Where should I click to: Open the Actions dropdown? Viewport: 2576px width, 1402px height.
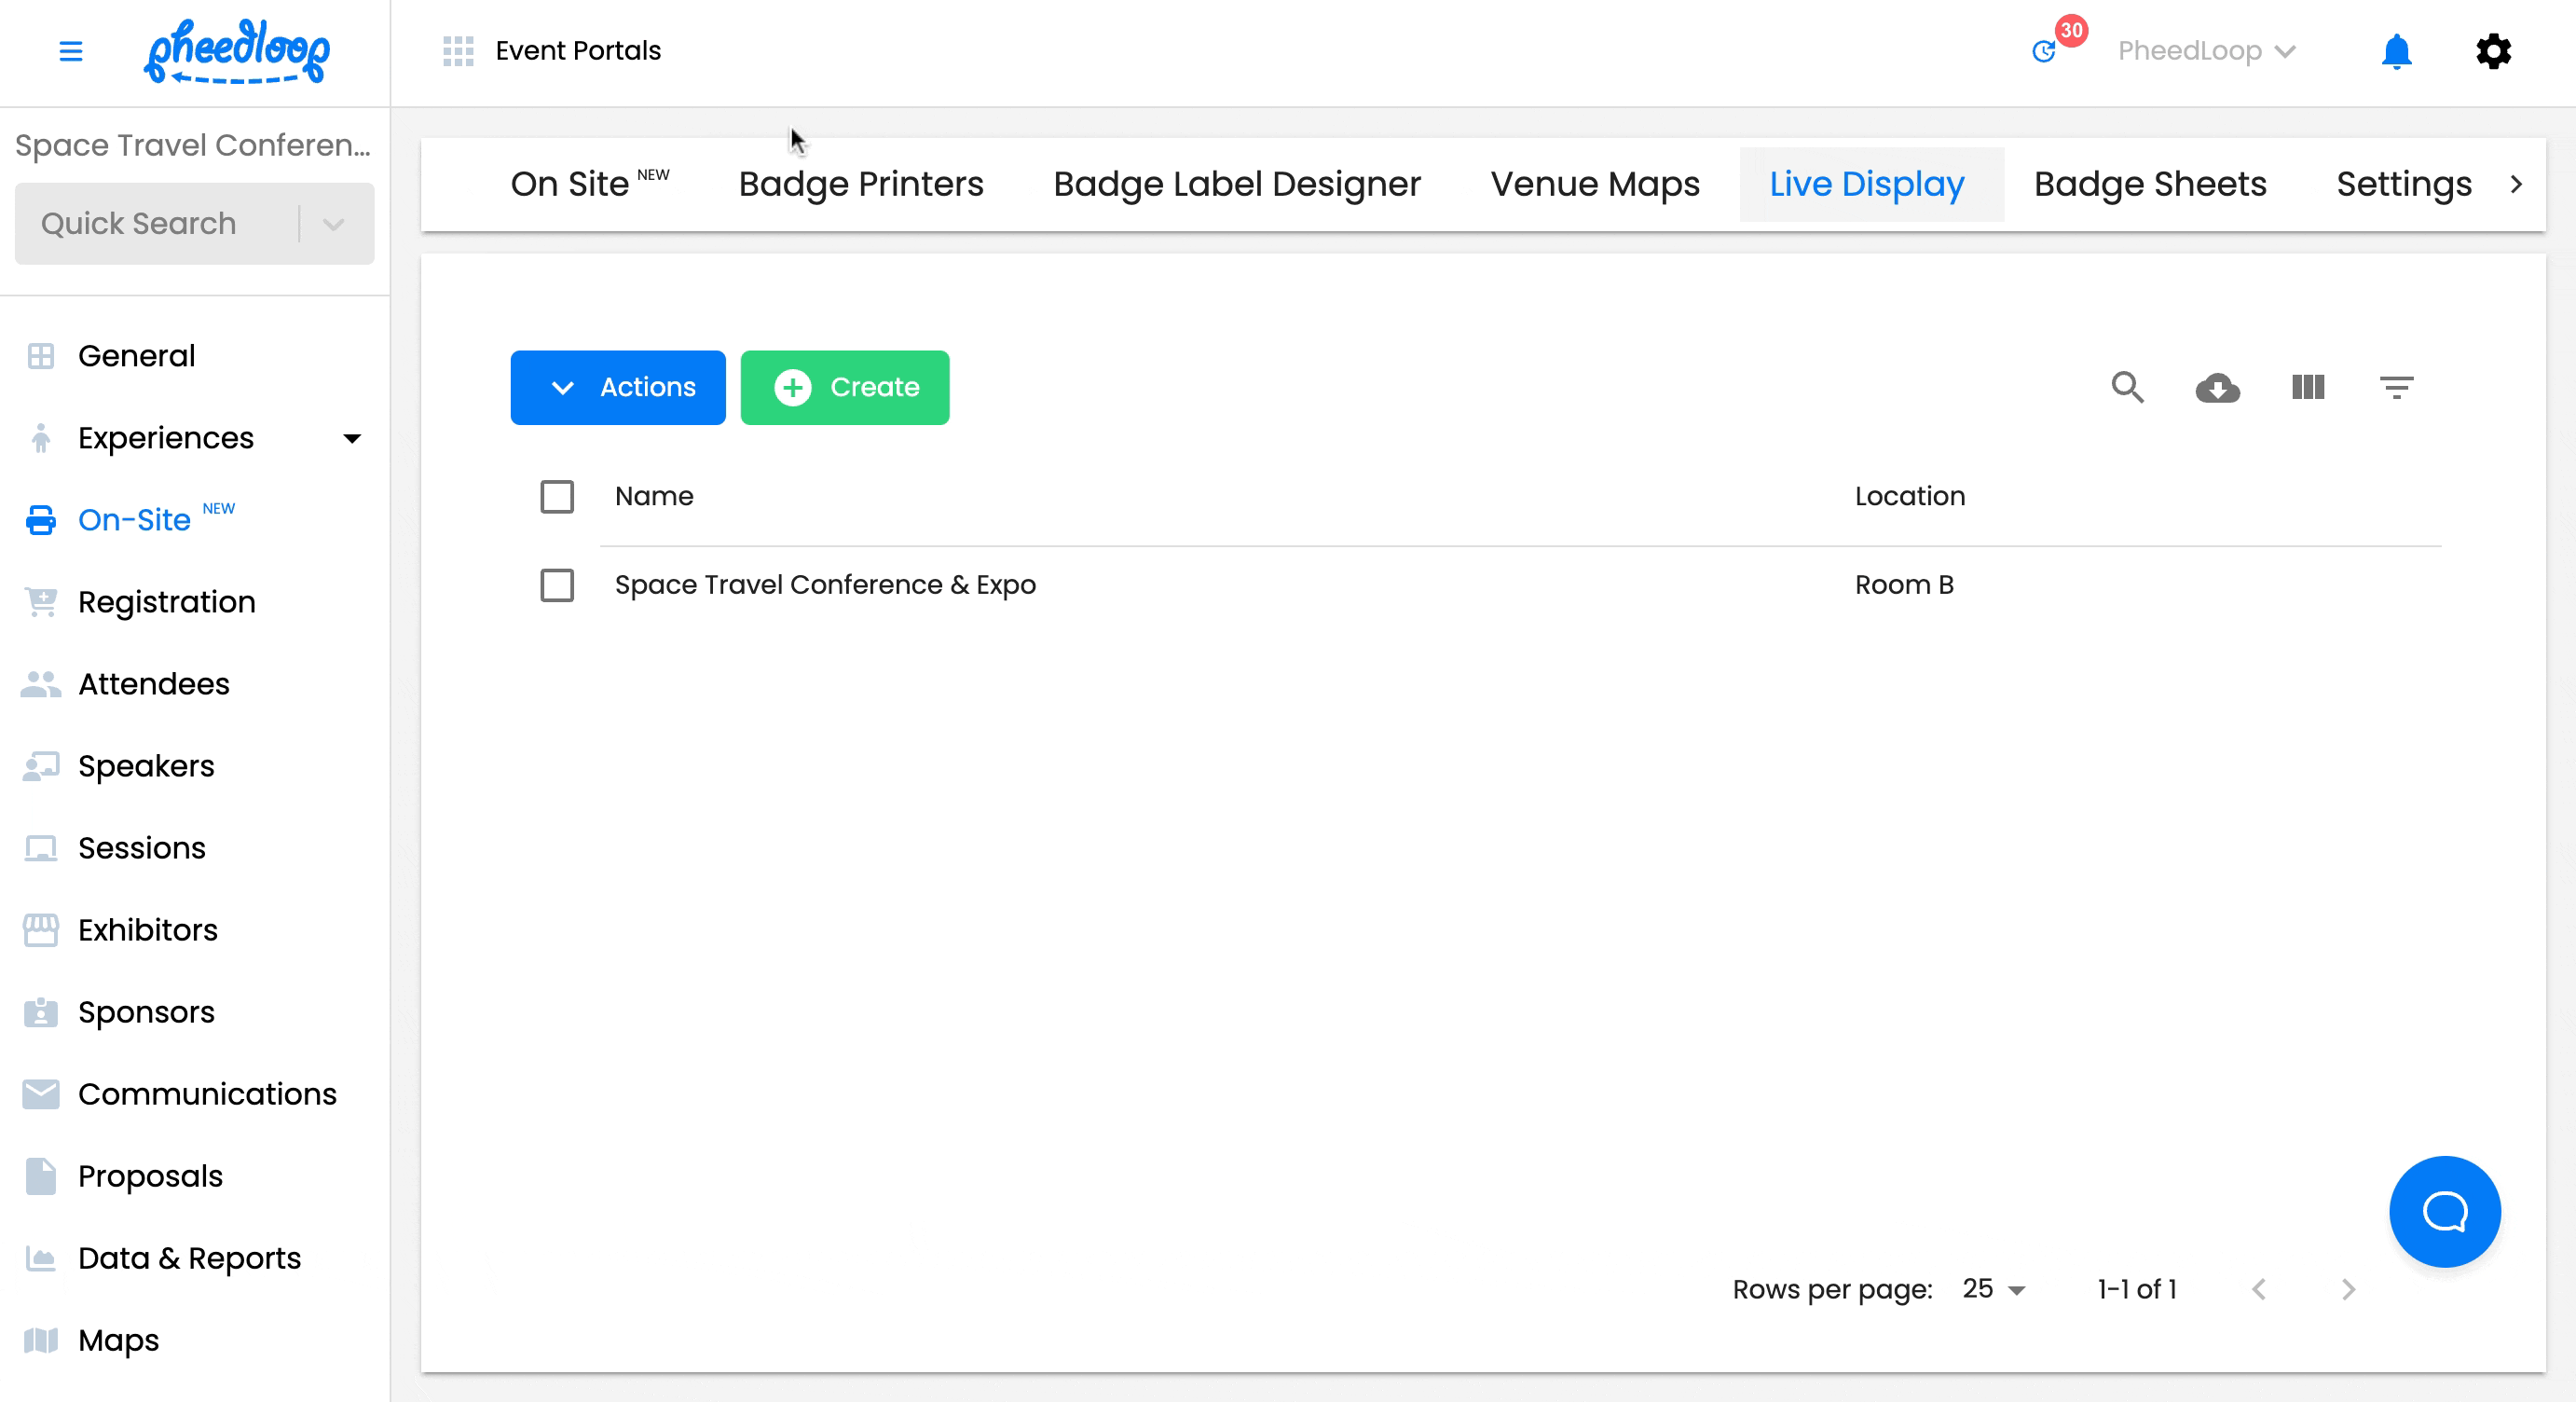tap(617, 388)
